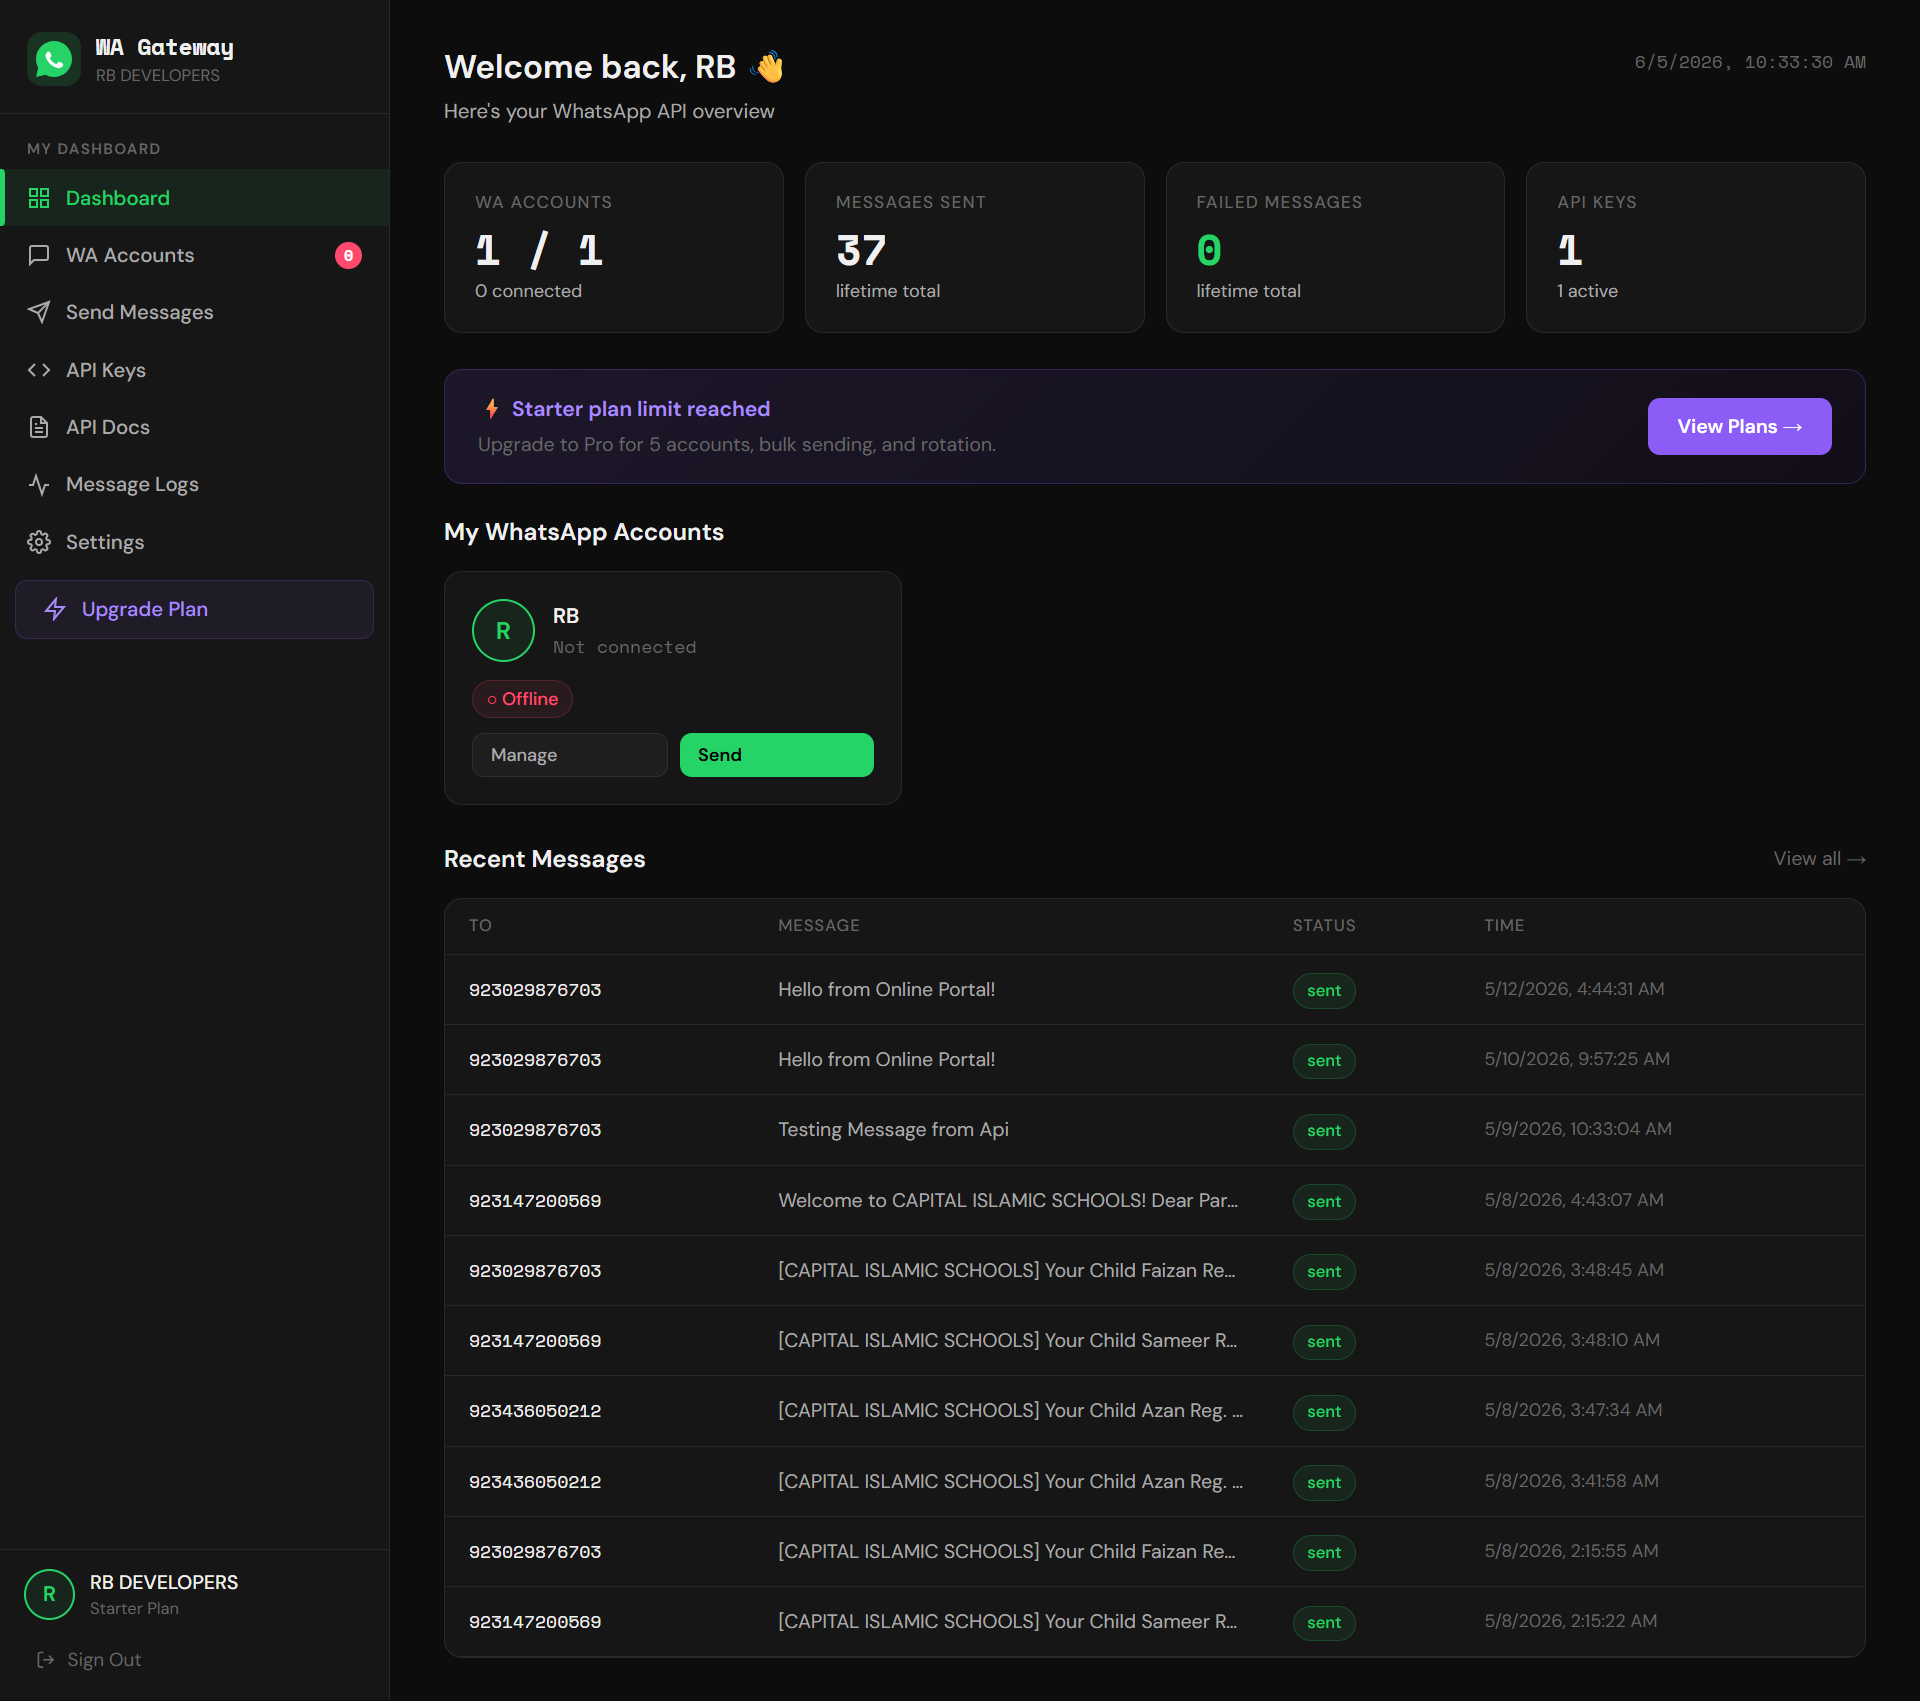Click the MESSAGE column header
1920x1701 pixels.
pos(819,925)
